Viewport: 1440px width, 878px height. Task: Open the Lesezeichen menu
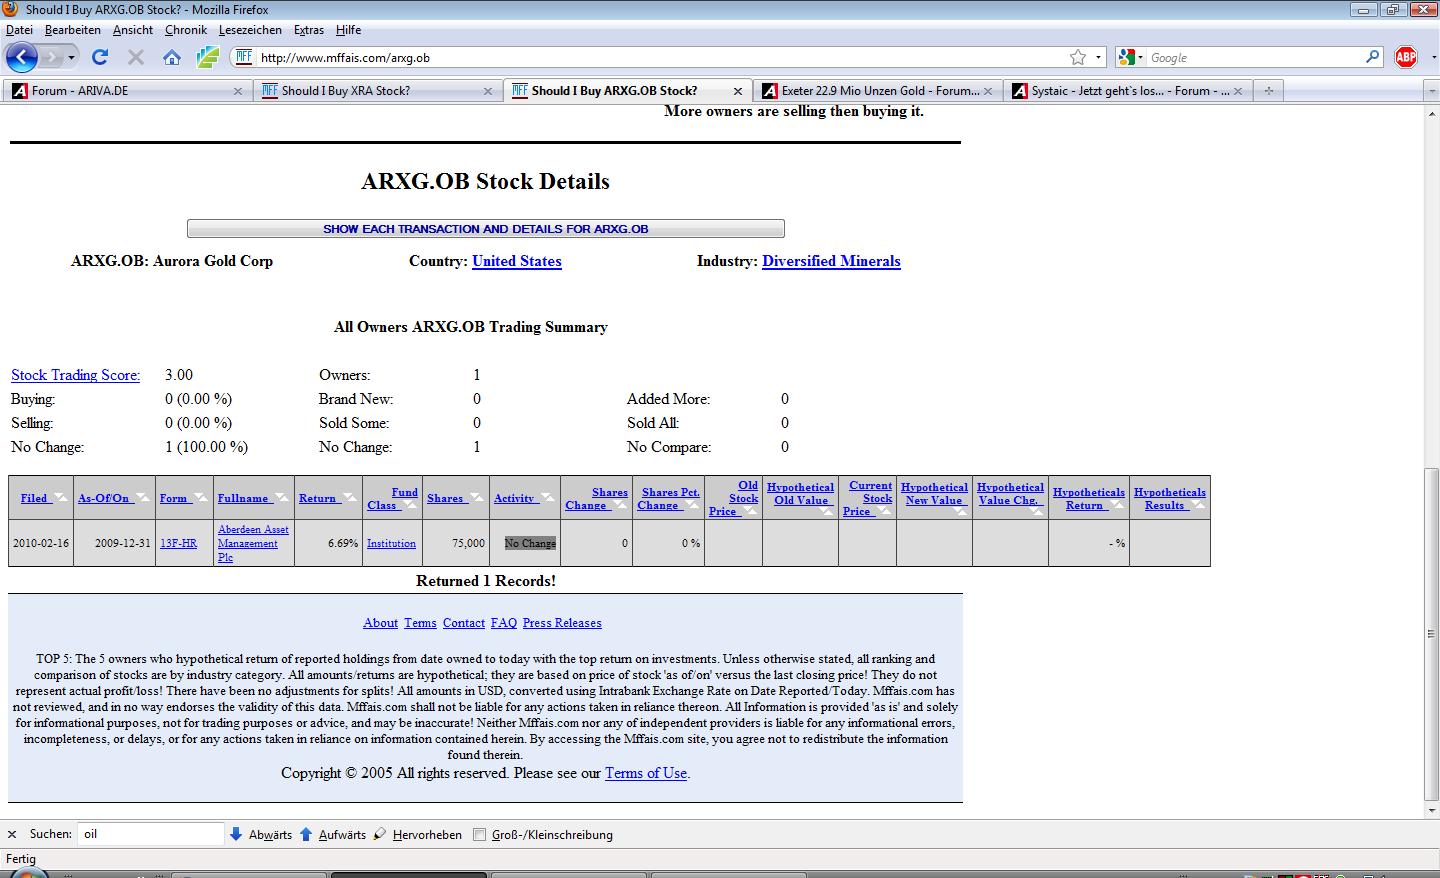(x=250, y=30)
